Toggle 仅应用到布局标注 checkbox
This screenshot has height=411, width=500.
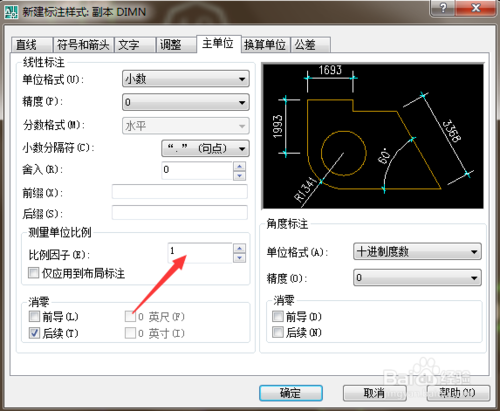point(34,273)
